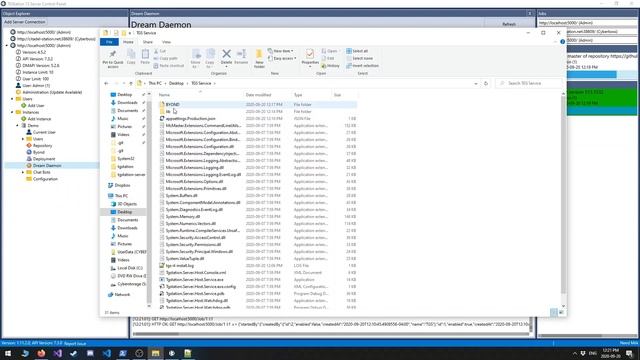This screenshot has height=360, width=640.
Task: Open Visual Studio from the taskbar
Action: [x=58, y=353]
